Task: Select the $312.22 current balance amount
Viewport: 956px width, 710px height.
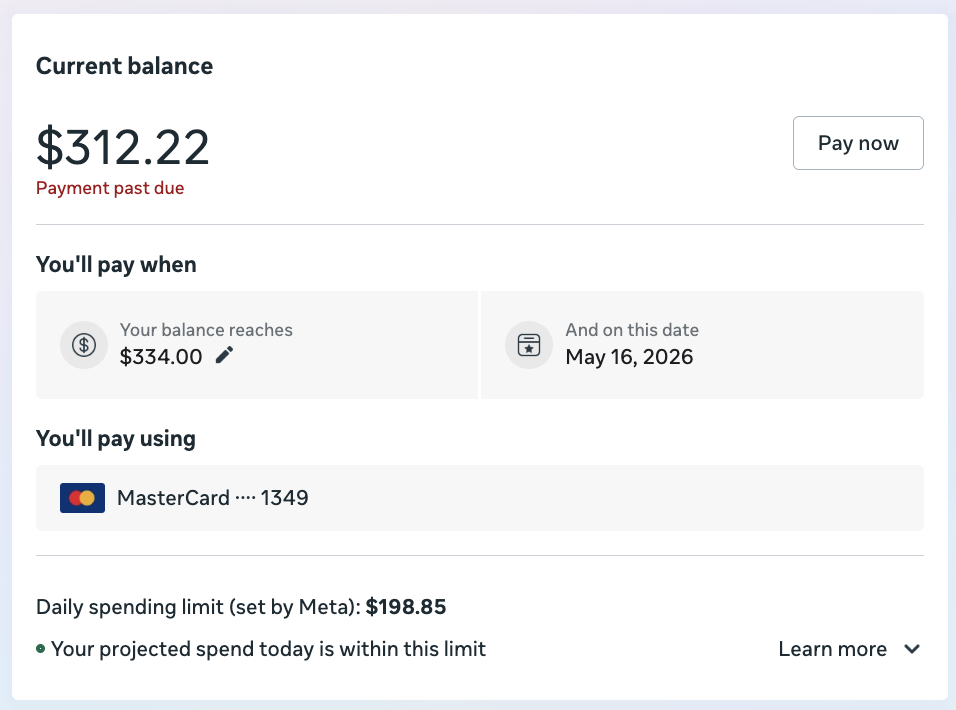Action: [x=123, y=147]
